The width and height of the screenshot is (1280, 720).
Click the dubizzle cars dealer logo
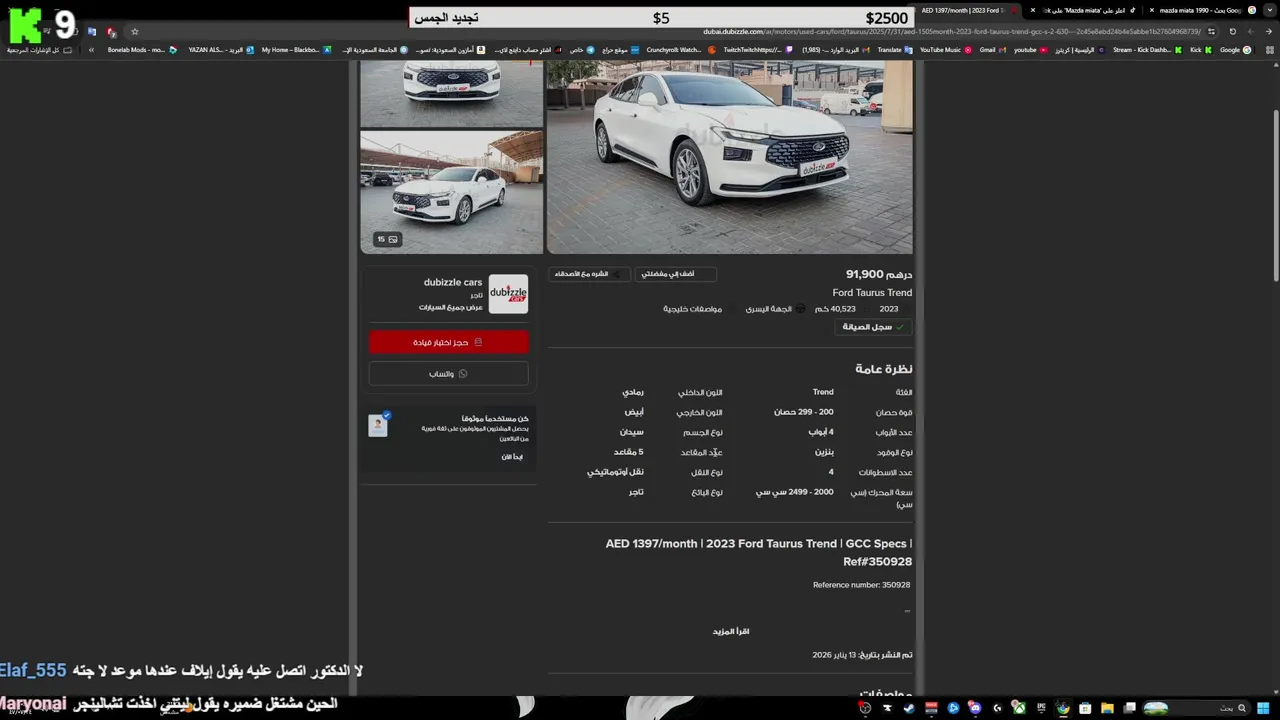click(508, 294)
